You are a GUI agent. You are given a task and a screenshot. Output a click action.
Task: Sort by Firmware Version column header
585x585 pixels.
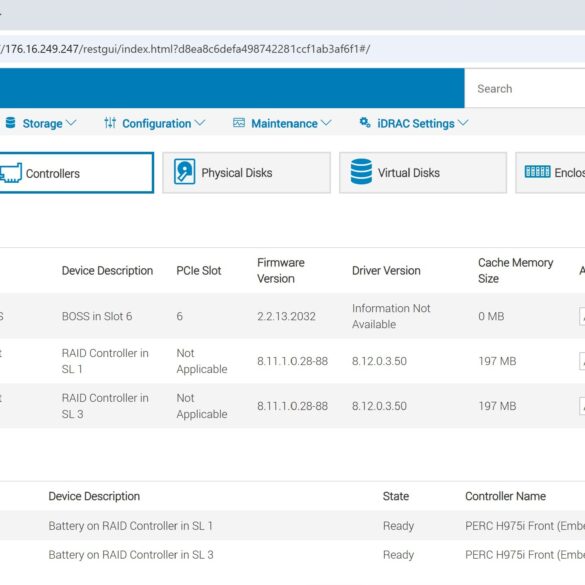(281, 270)
